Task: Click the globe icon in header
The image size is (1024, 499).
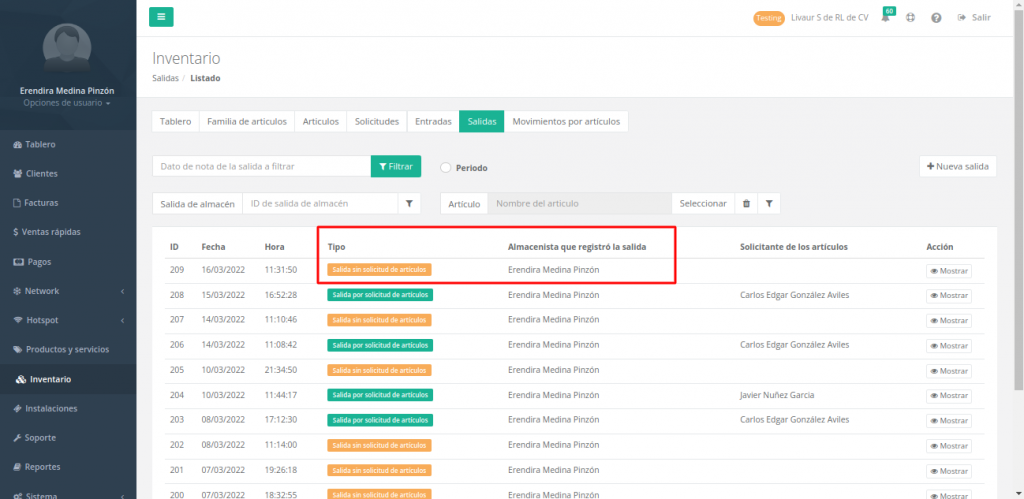Action: click(x=910, y=18)
